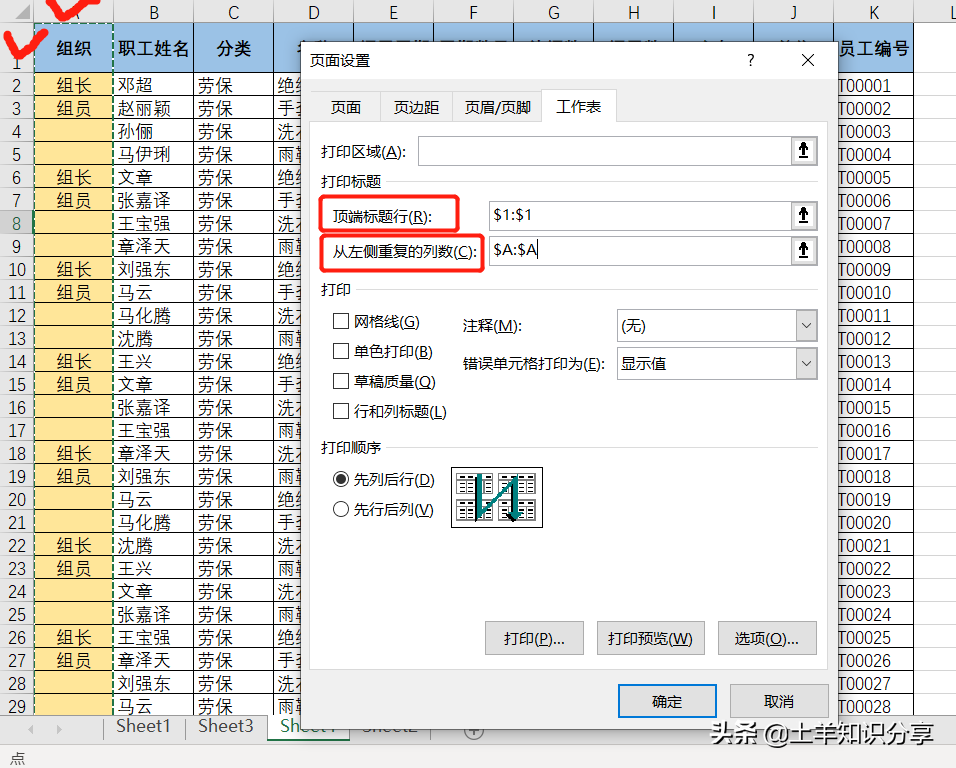The width and height of the screenshot is (956, 768).
Task: Select the 工作表 tab
Action: coord(579,107)
